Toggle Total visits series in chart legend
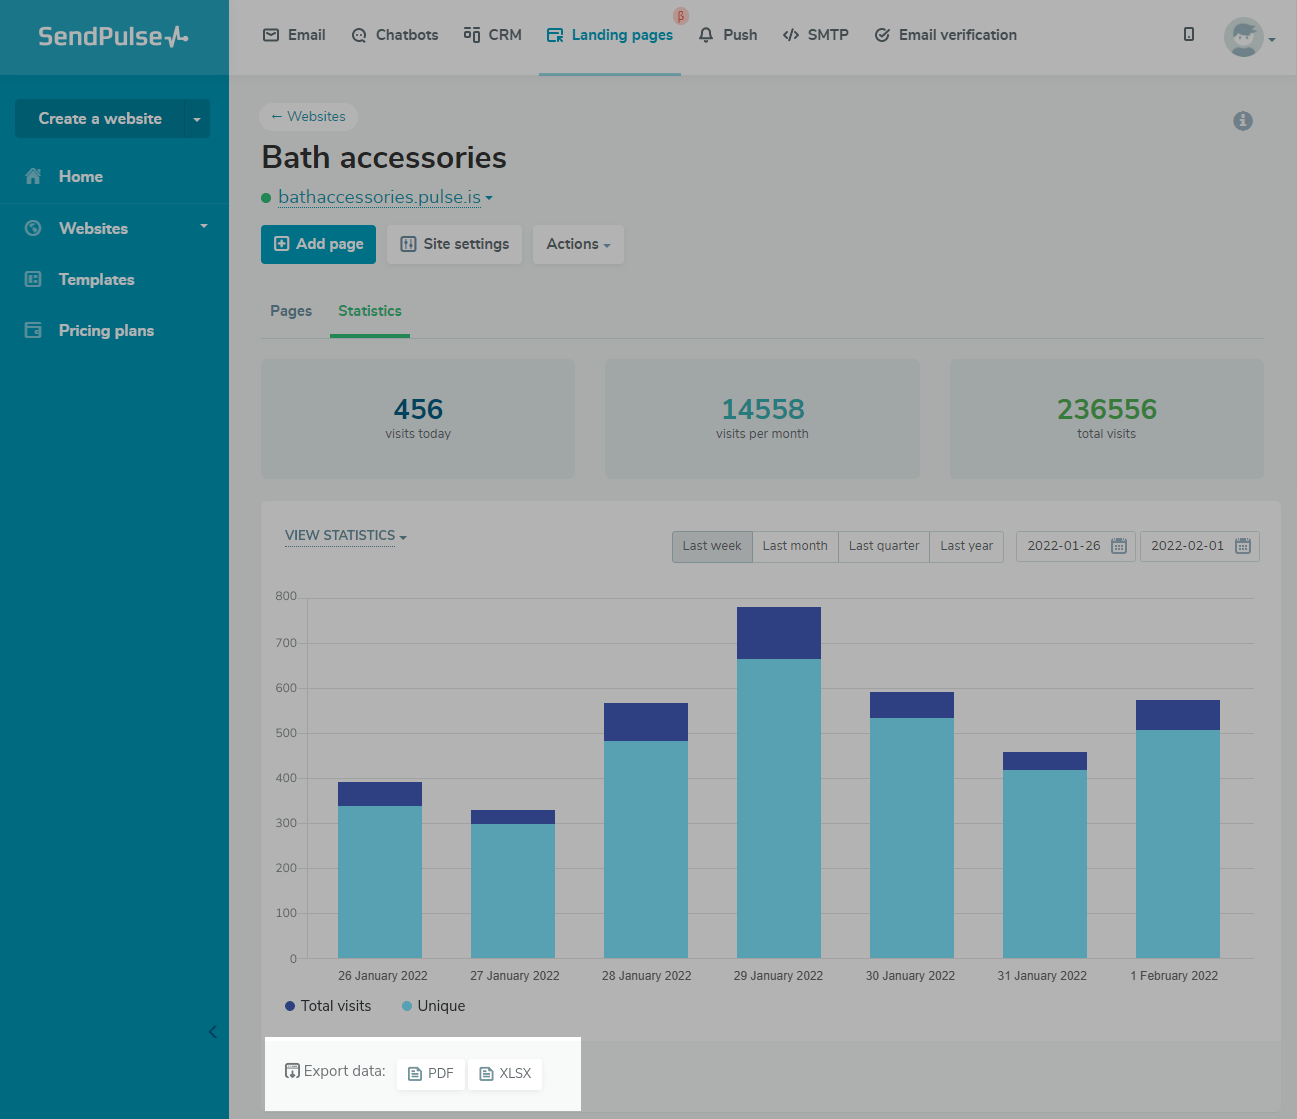This screenshot has width=1297, height=1119. coord(328,1006)
